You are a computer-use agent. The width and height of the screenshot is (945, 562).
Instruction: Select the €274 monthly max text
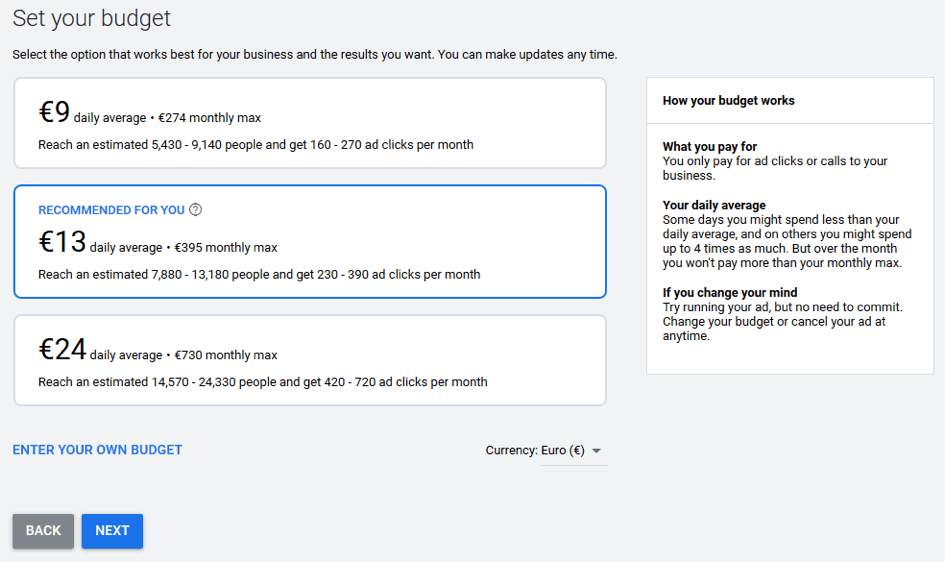(209, 117)
